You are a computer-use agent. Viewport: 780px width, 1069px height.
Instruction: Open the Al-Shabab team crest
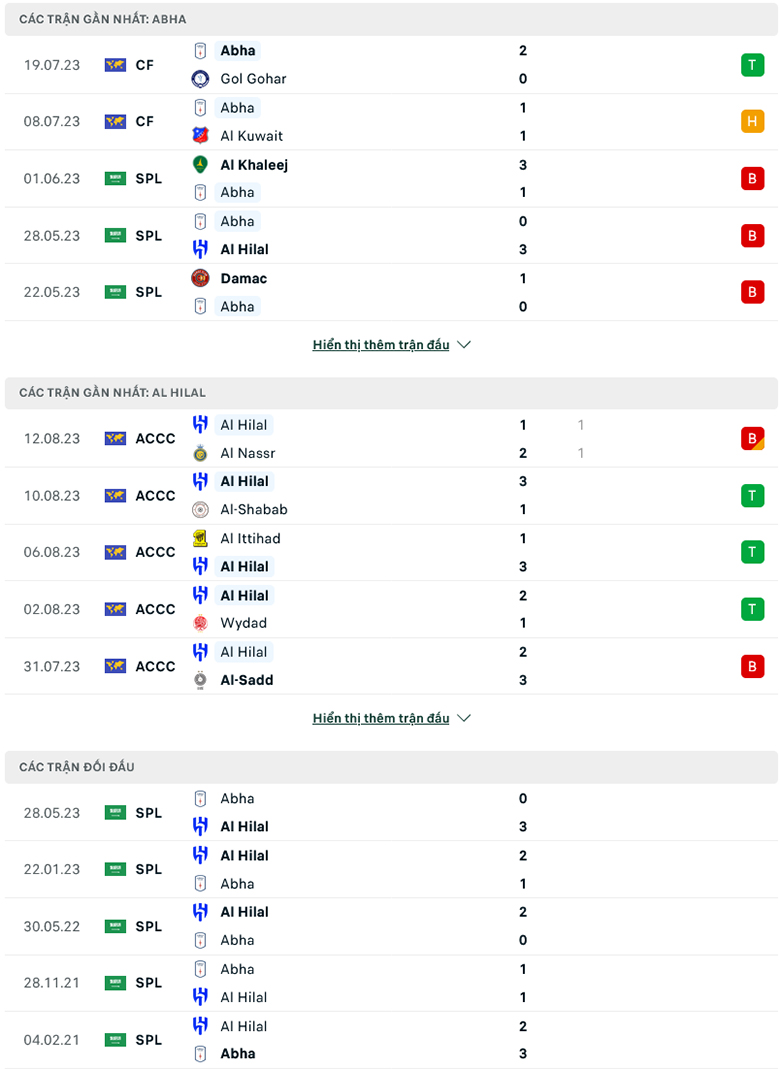pos(199,509)
